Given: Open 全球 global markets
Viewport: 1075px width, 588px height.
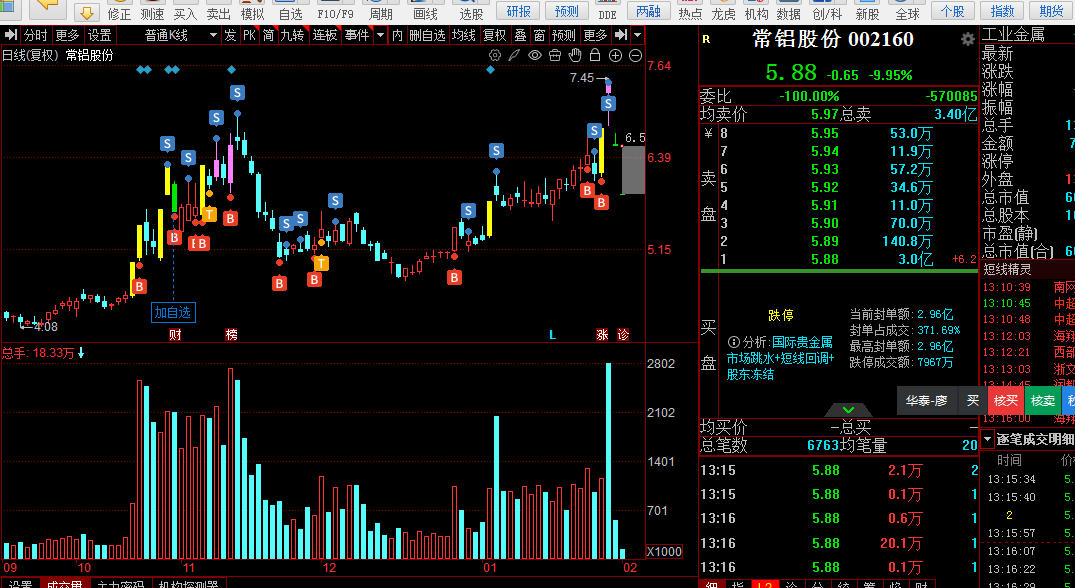Looking at the screenshot, I should click(x=907, y=11).
